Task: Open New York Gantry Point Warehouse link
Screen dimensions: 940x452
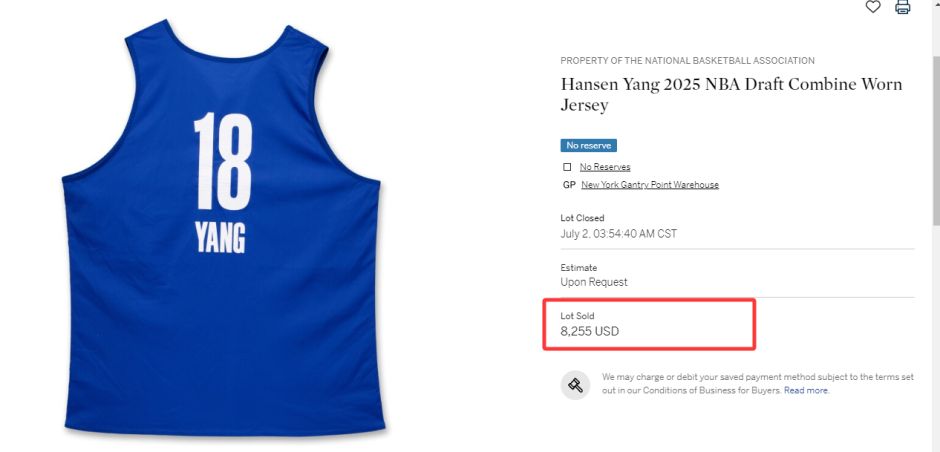Action: pyautogui.click(x=650, y=185)
